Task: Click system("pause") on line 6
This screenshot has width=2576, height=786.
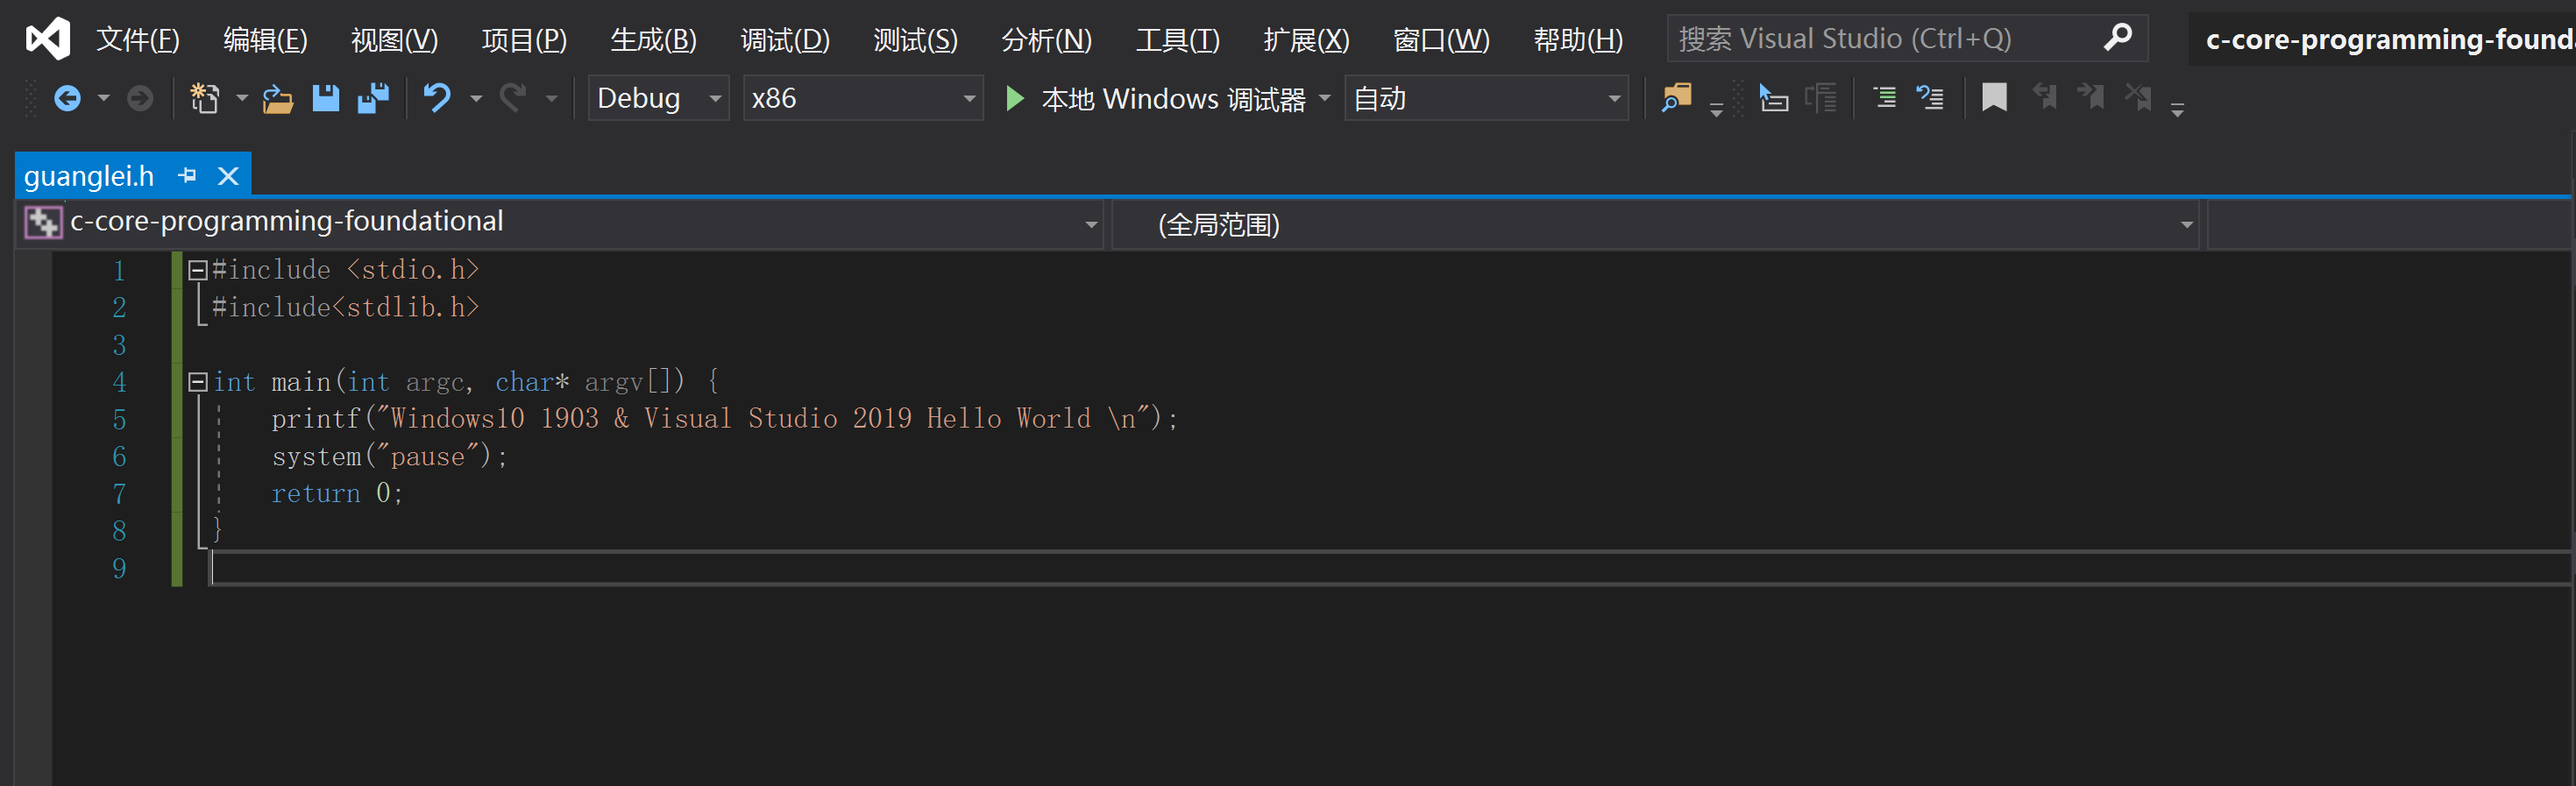Action: pyautogui.click(x=390, y=456)
